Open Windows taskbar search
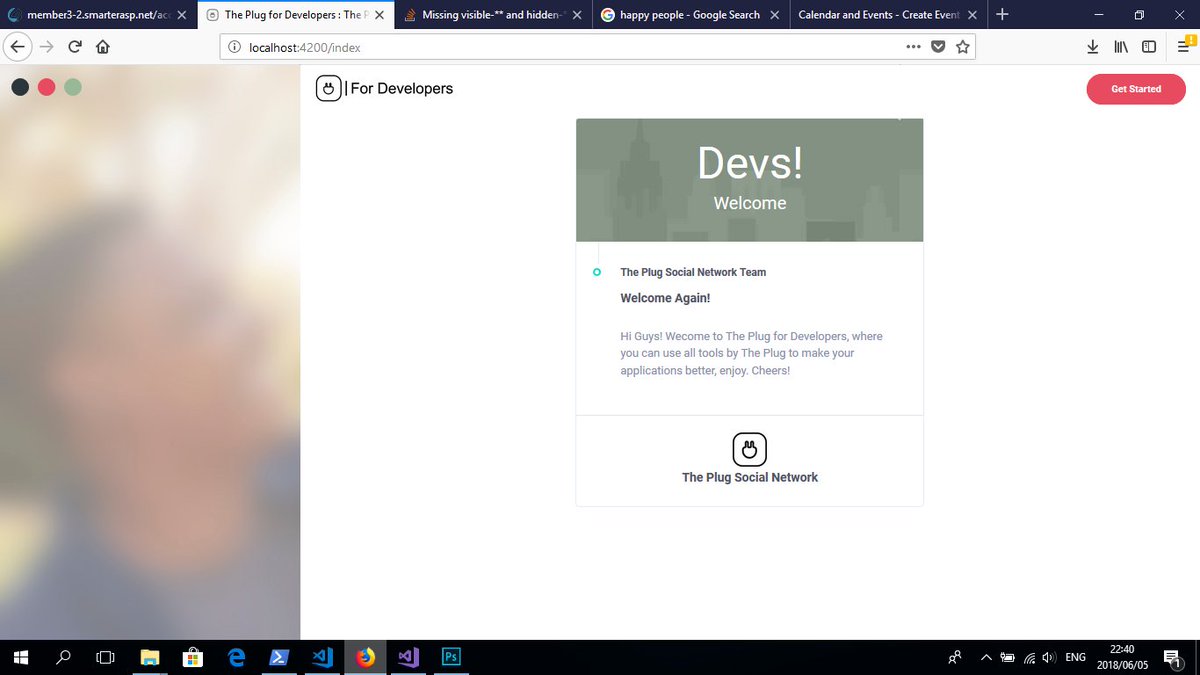The width and height of the screenshot is (1200, 675). coord(63,657)
